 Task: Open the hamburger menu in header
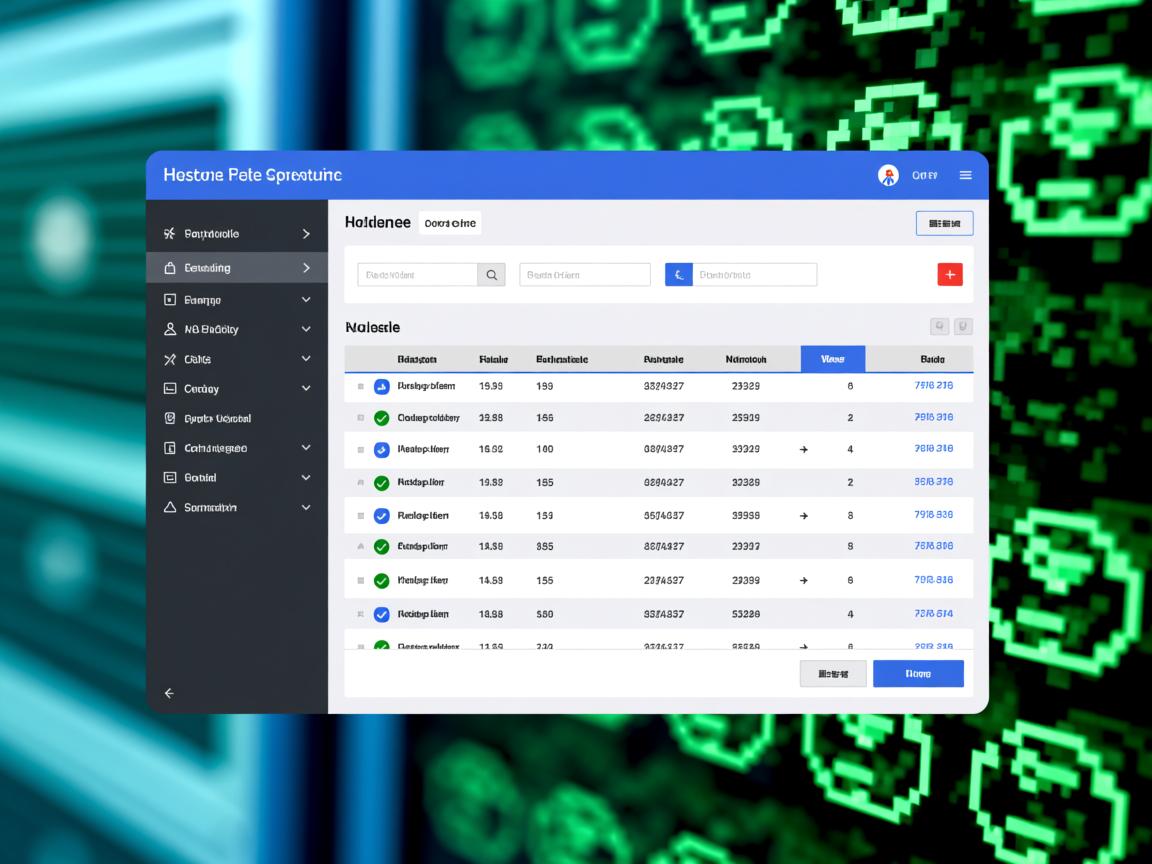pyautogui.click(x=965, y=175)
